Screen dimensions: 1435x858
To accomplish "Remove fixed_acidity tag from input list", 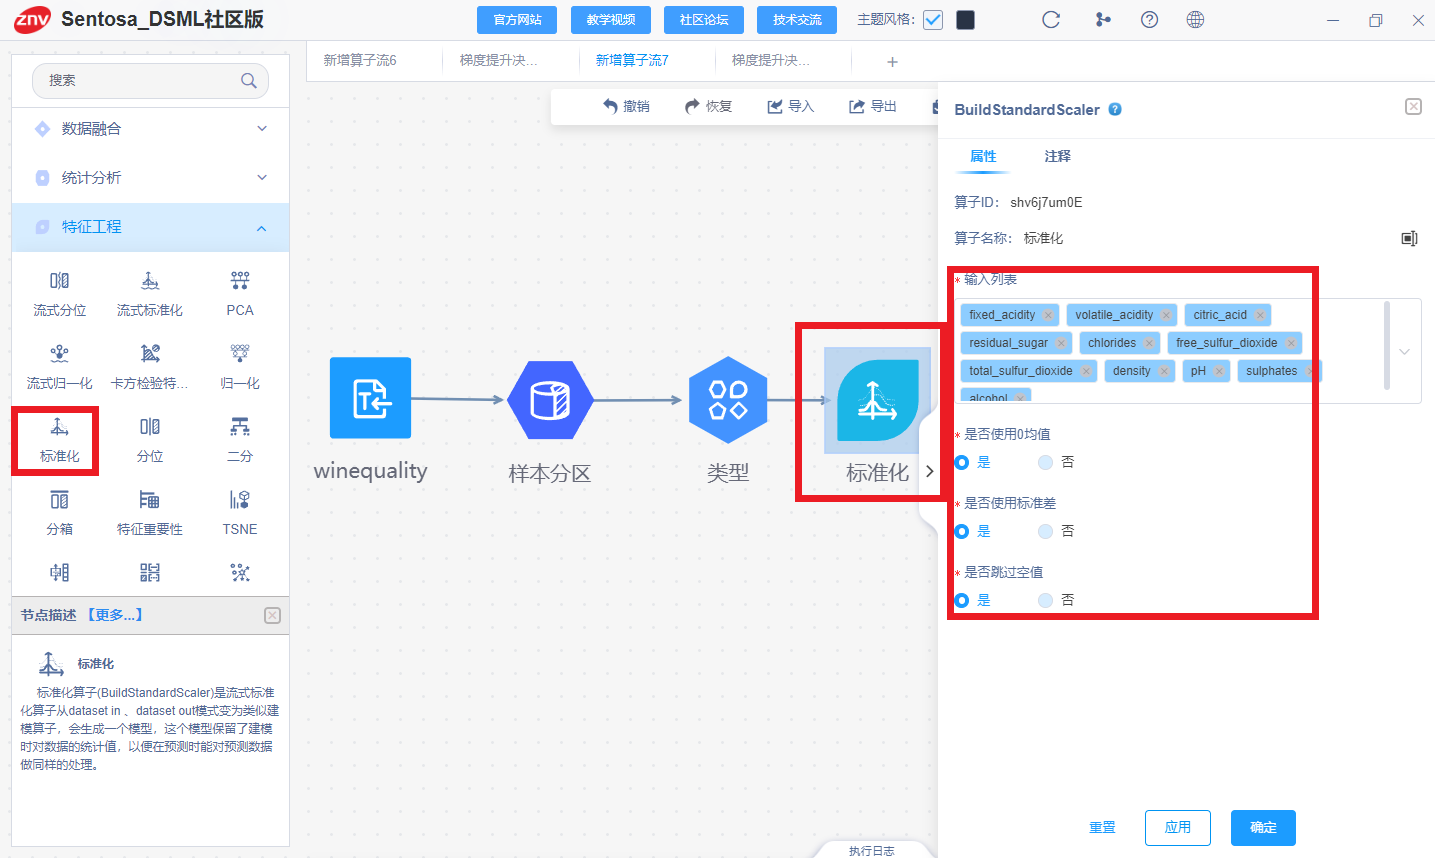I will click(1048, 315).
